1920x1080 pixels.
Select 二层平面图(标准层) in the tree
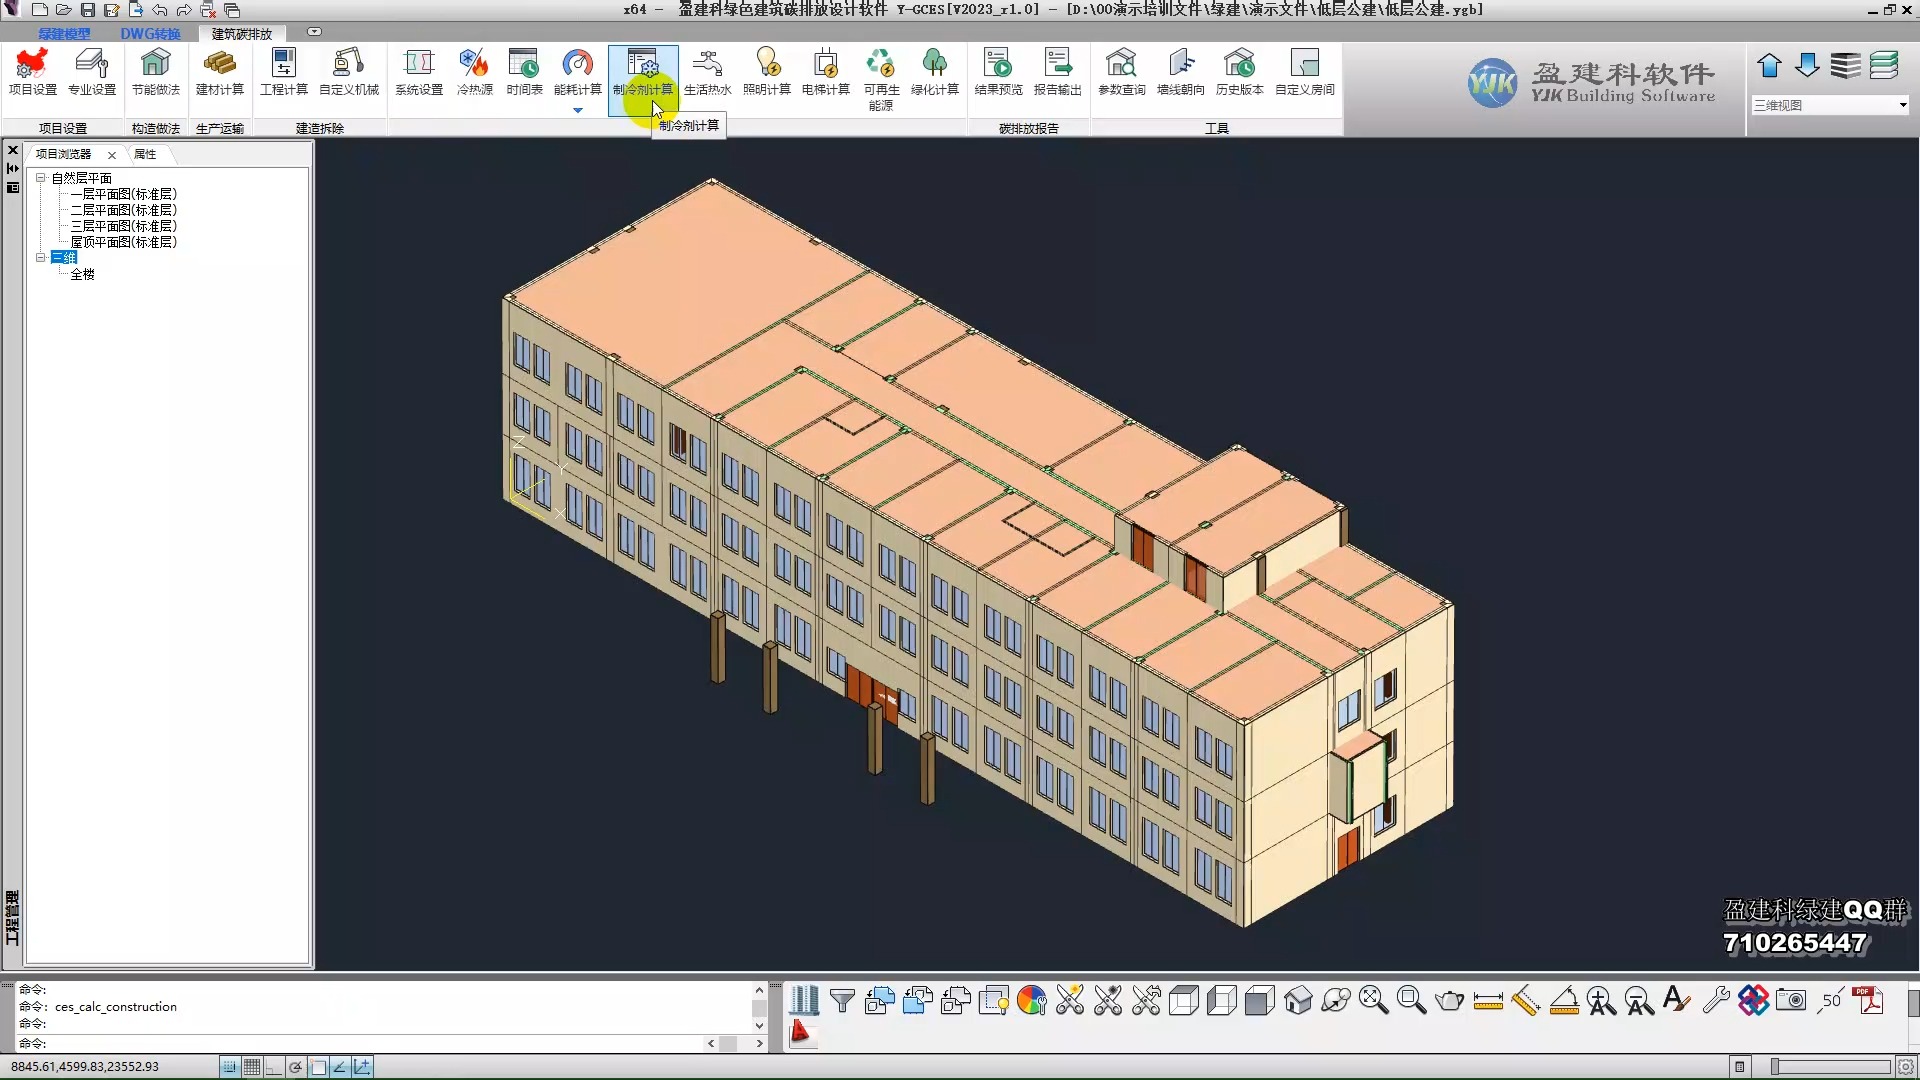point(123,210)
